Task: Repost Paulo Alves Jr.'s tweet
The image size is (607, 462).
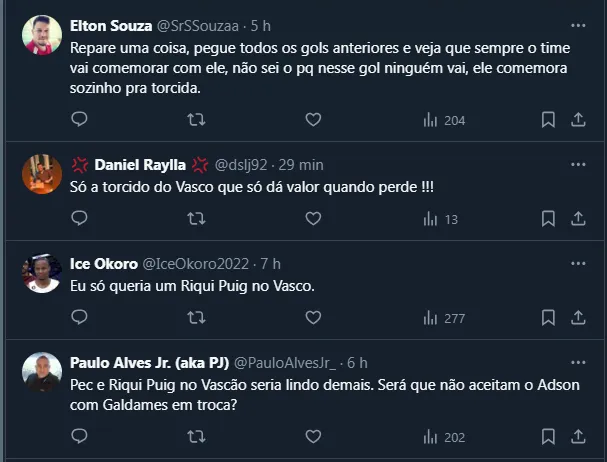Action: point(197,436)
